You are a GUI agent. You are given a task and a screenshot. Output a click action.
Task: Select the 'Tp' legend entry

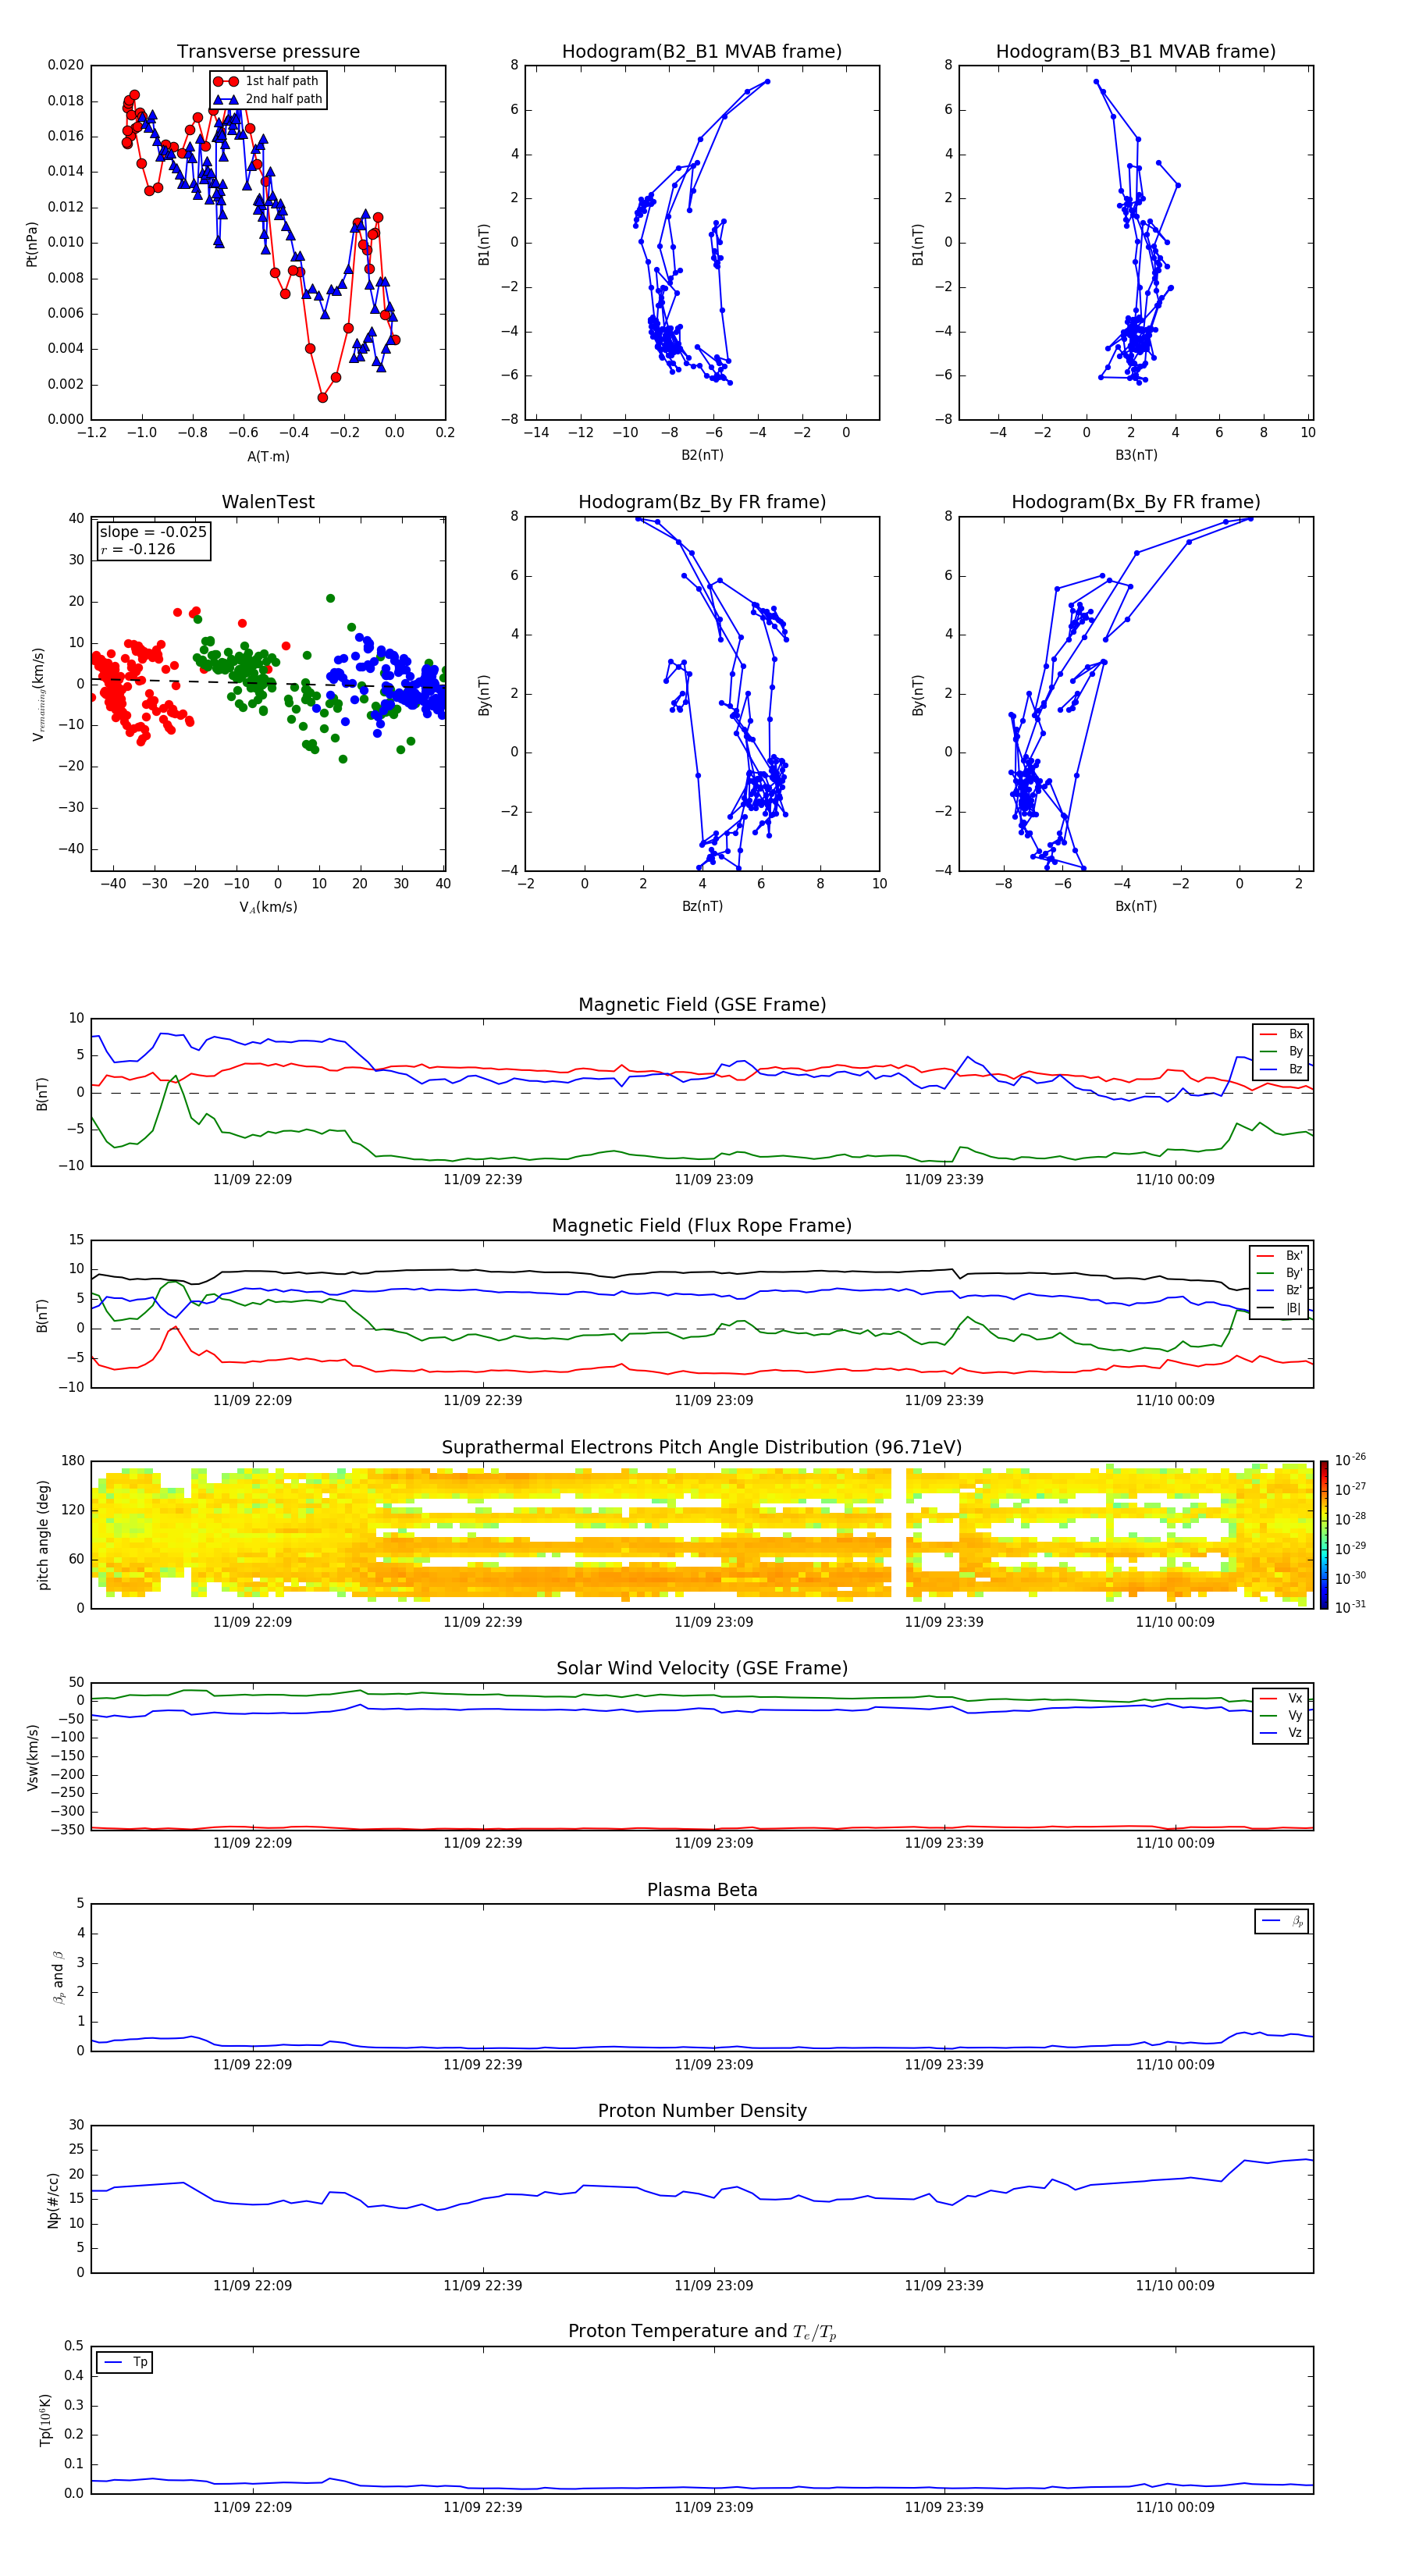click(x=126, y=2362)
